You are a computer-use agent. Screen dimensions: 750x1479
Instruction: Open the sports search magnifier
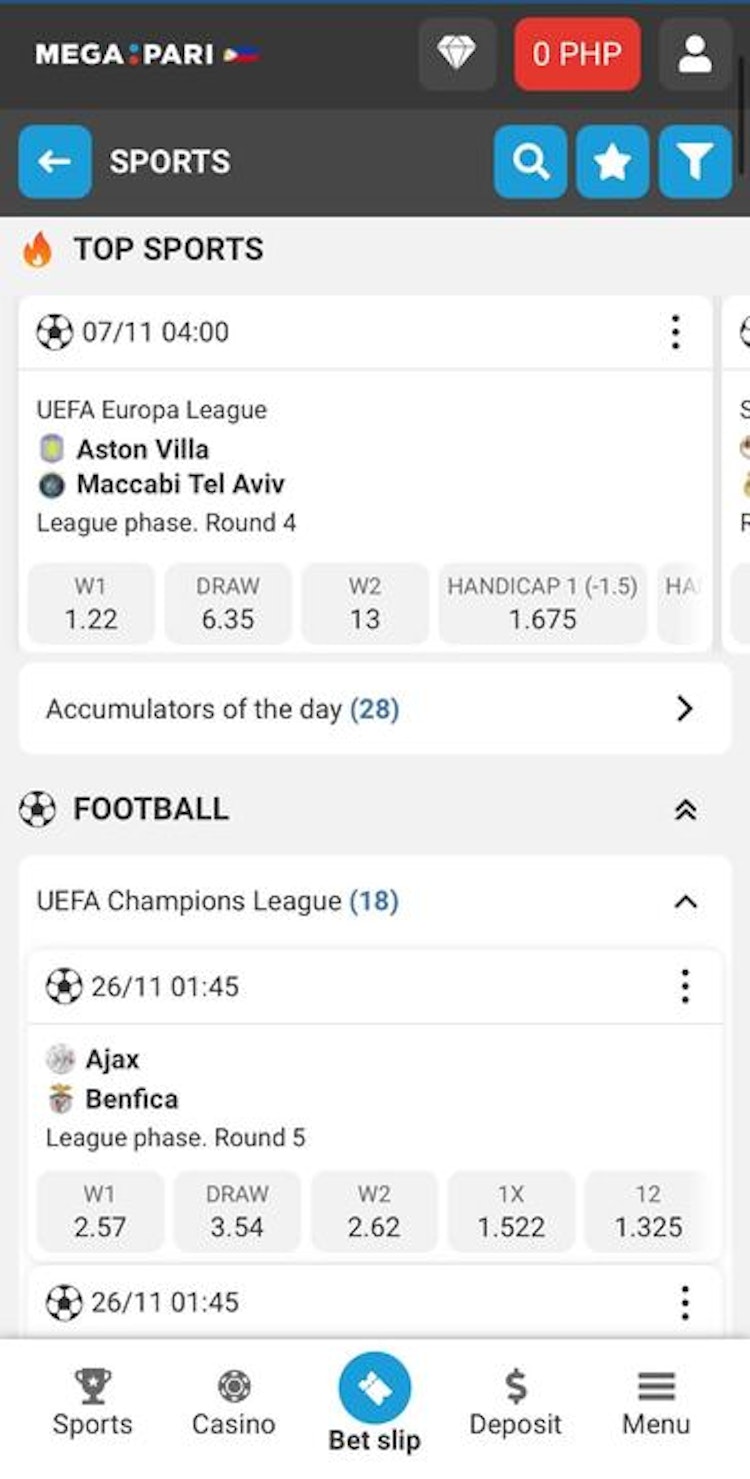click(x=530, y=162)
